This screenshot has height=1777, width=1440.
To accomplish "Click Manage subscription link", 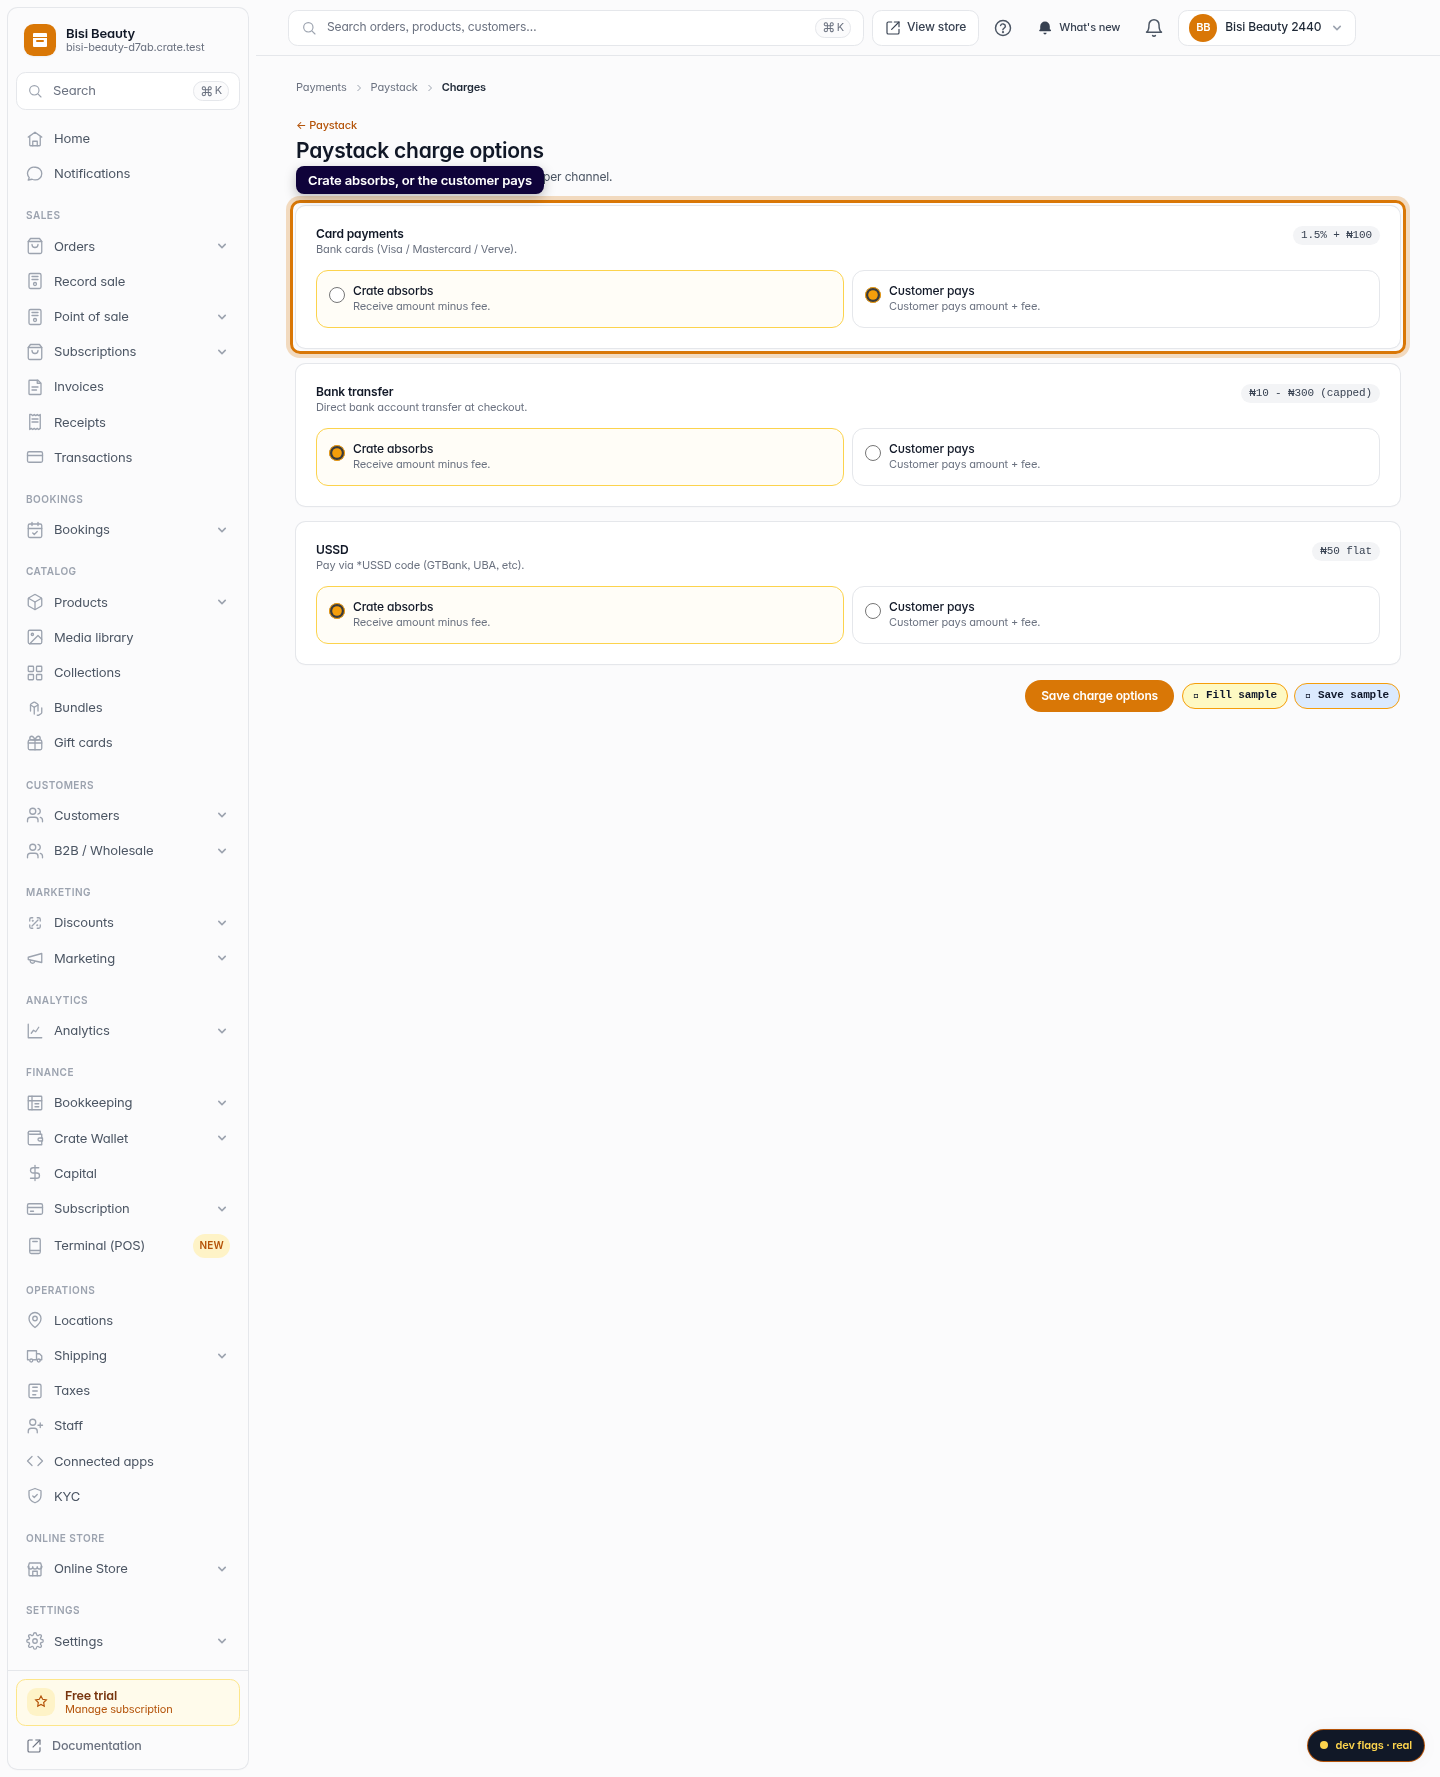I will point(119,1709).
